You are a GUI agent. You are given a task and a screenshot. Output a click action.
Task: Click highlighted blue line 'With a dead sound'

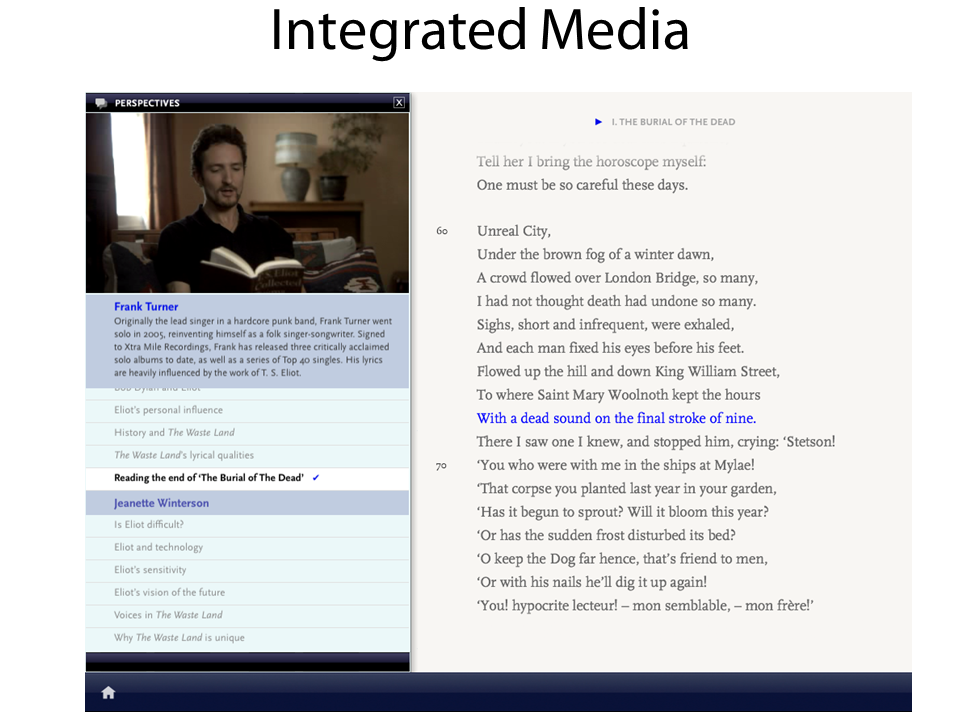[616, 418]
